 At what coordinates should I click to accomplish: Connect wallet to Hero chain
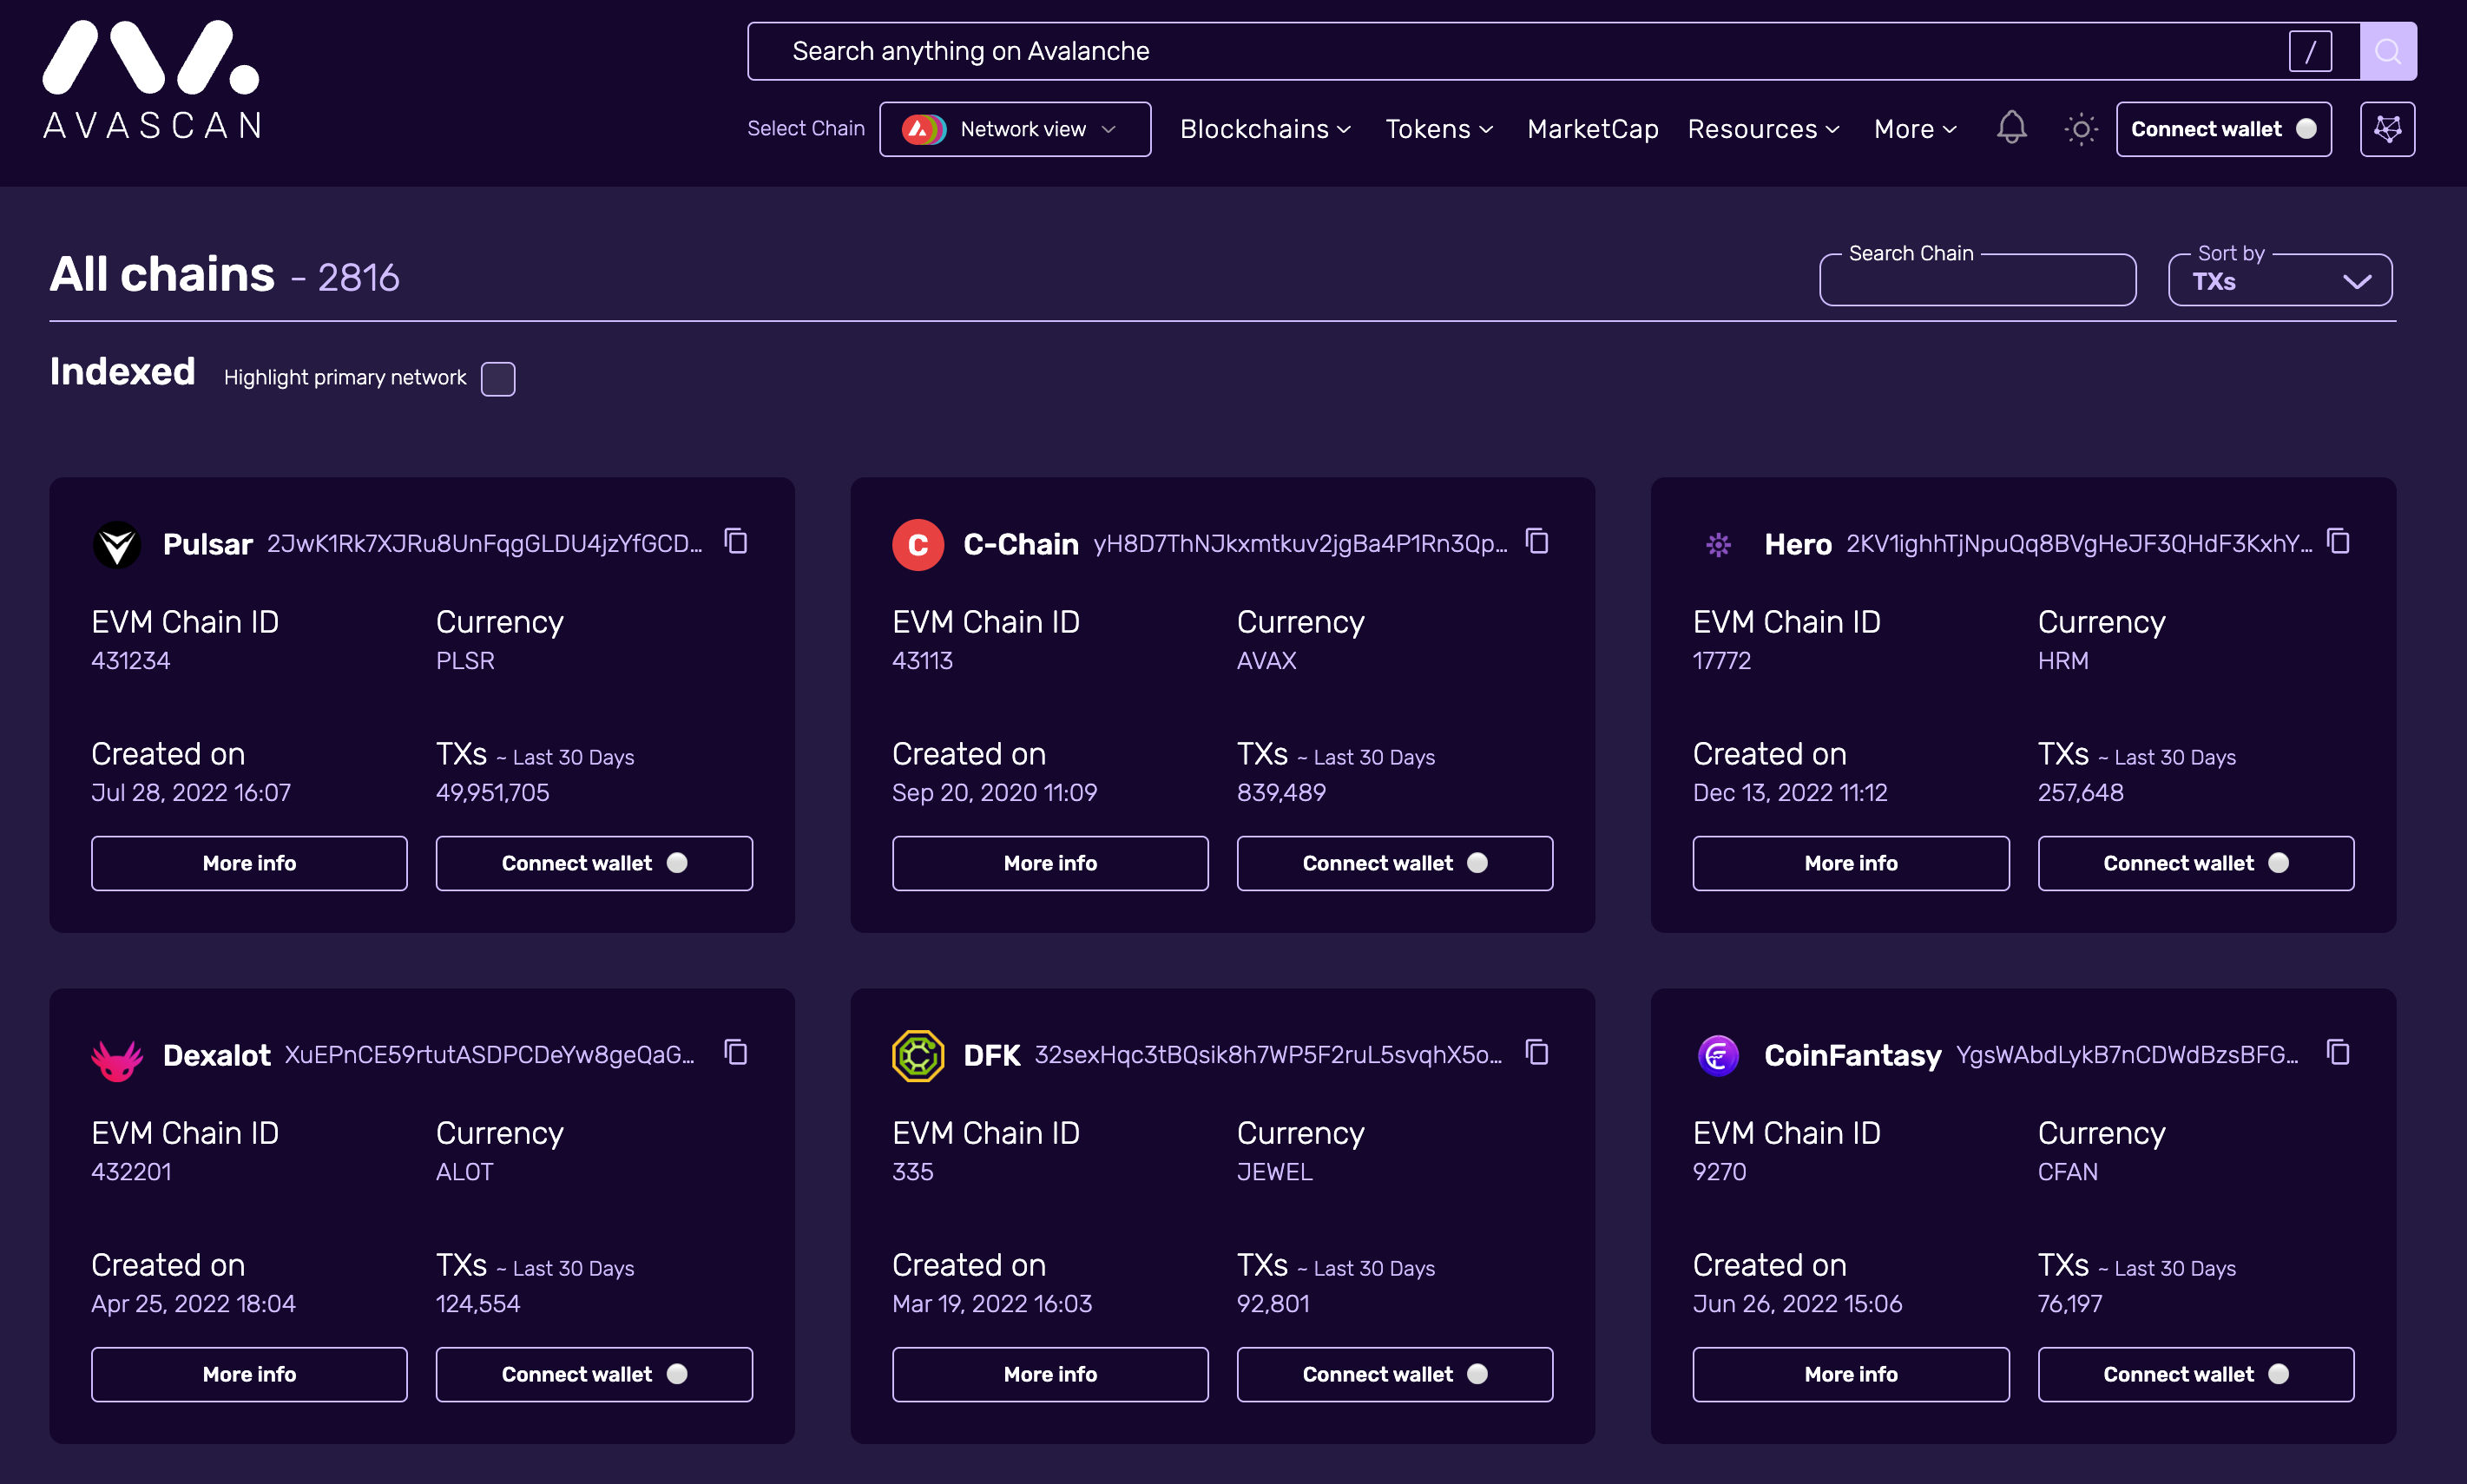[2196, 863]
